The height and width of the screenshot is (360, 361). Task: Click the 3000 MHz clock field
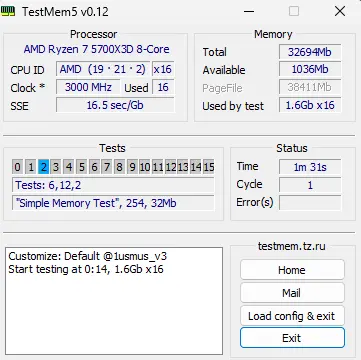coord(88,87)
